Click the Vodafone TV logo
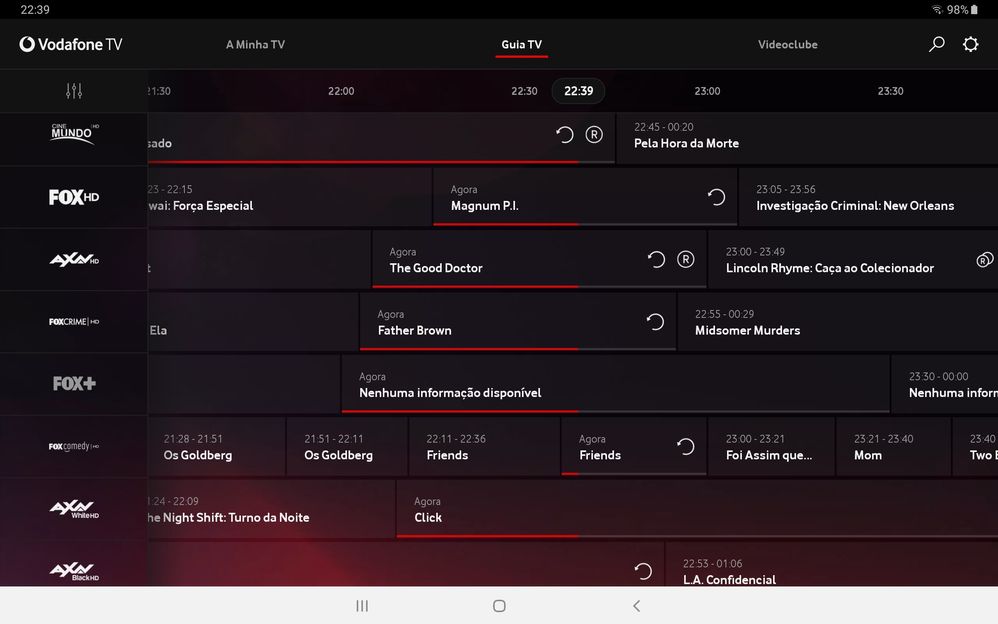Screen dimensions: 998x624 (x=70, y=44)
